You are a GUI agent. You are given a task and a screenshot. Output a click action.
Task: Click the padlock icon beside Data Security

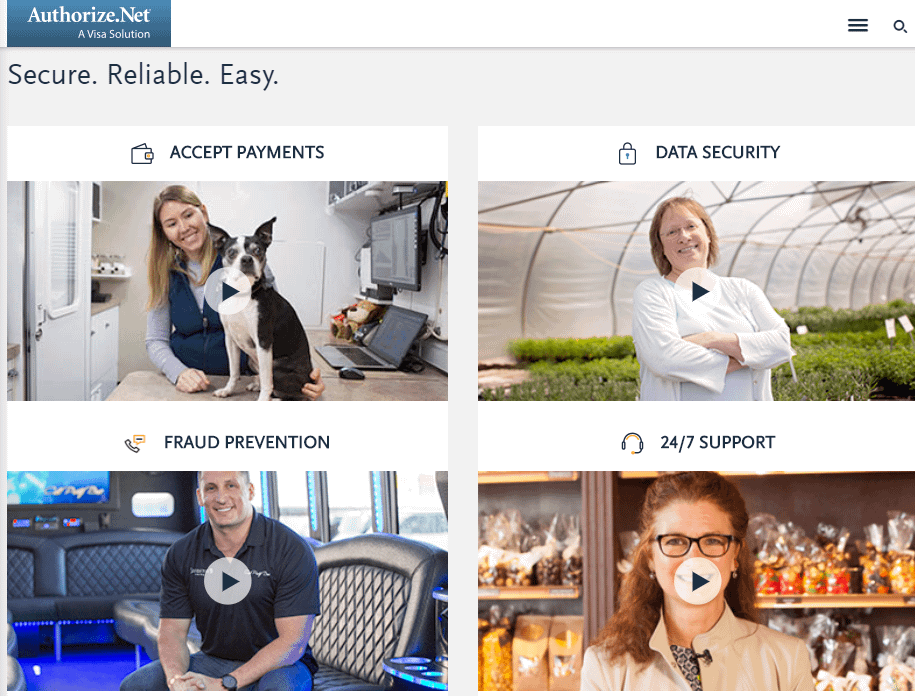(x=627, y=153)
